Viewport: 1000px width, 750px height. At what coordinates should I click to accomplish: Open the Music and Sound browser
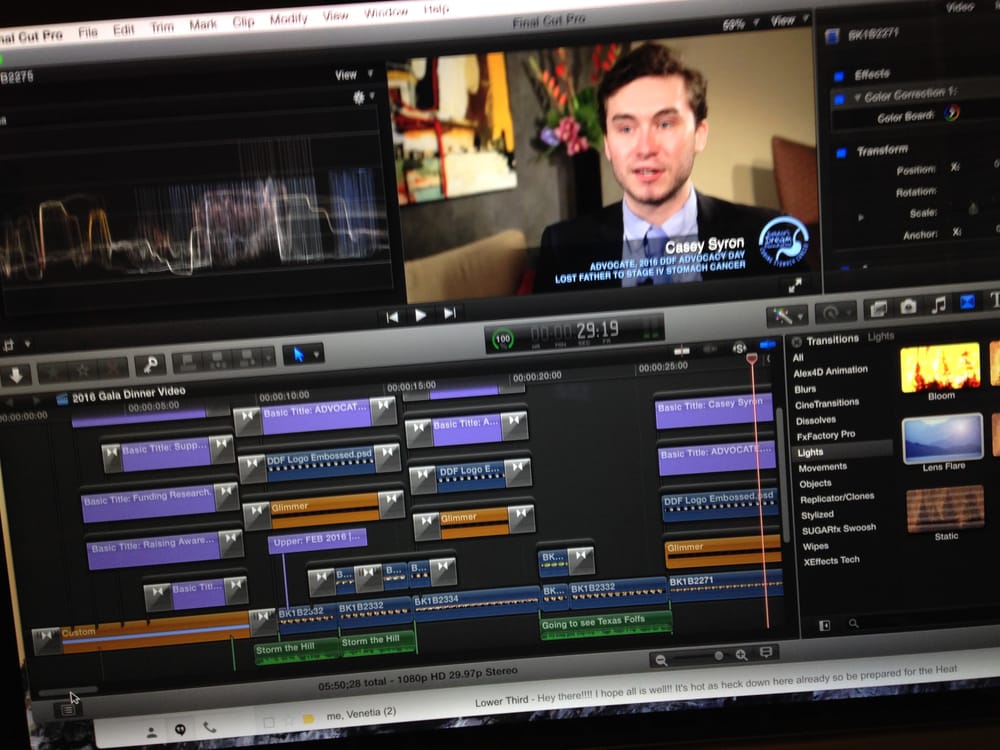click(938, 305)
